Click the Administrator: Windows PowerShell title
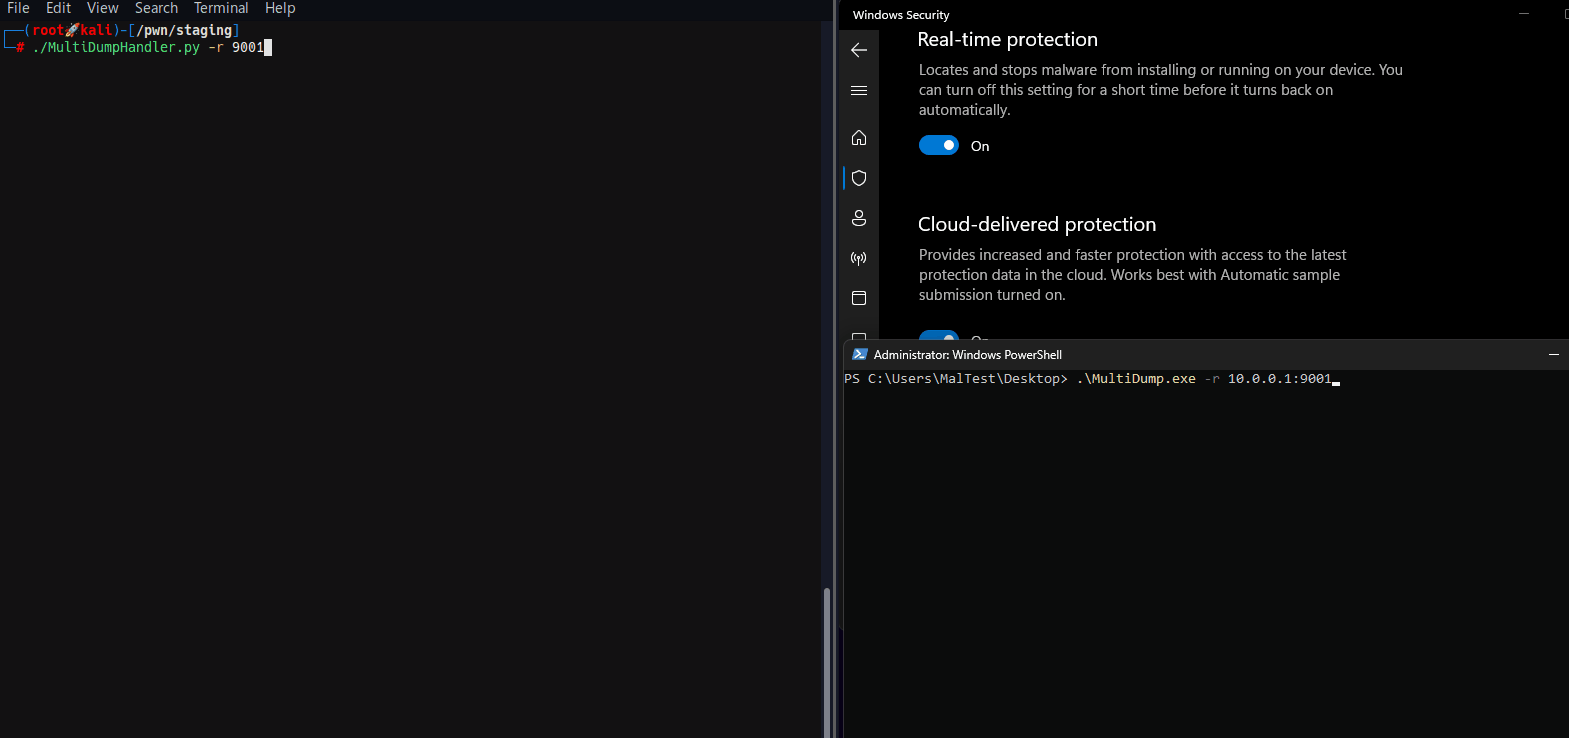This screenshot has height=738, width=1569. pos(968,355)
